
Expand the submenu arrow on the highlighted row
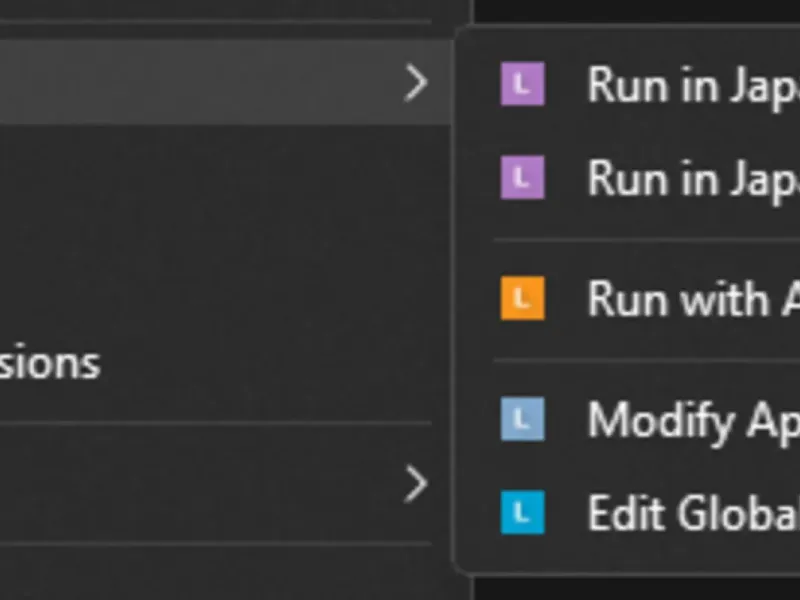(416, 83)
